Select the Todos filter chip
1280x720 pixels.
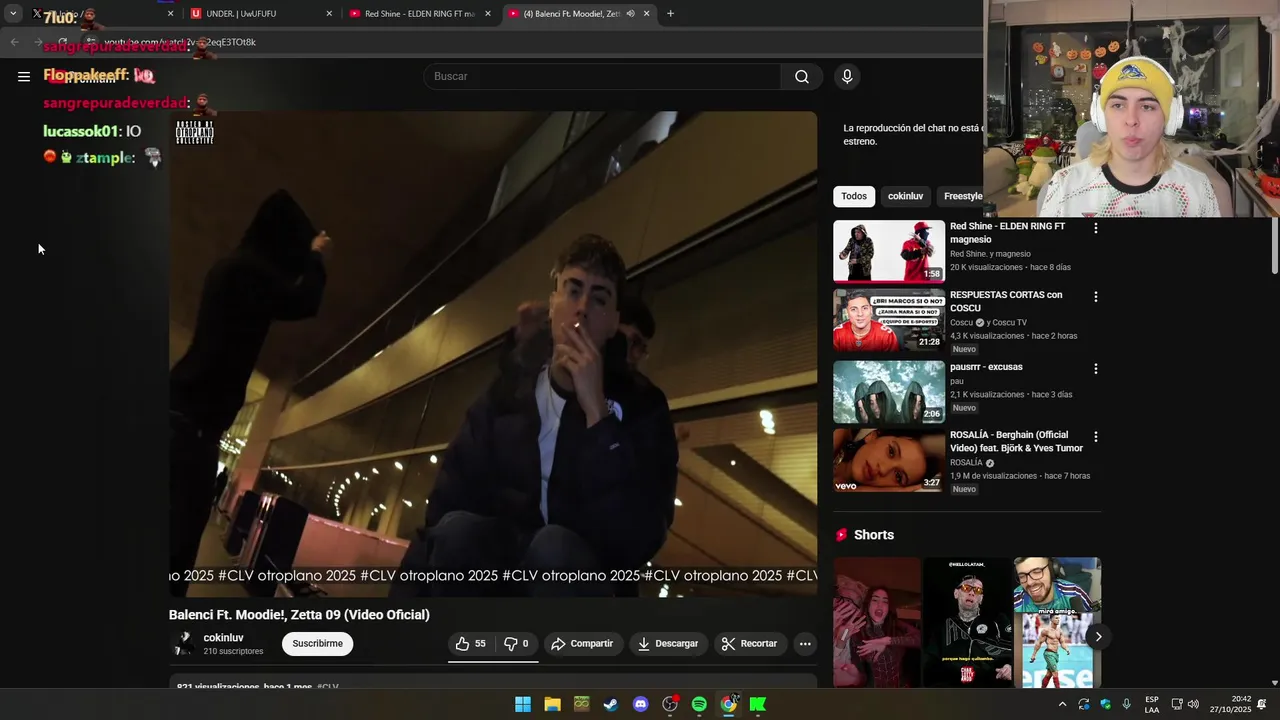[x=854, y=196]
